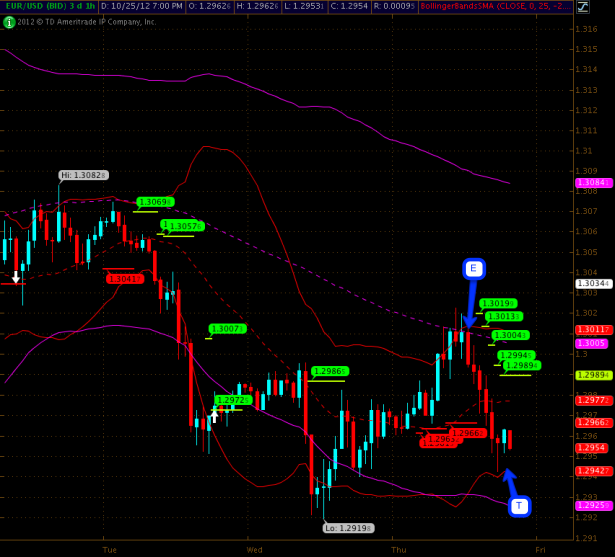Click the Wed label on time axis
This screenshot has height=557, width=615.
pyautogui.click(x=254, y=549)
